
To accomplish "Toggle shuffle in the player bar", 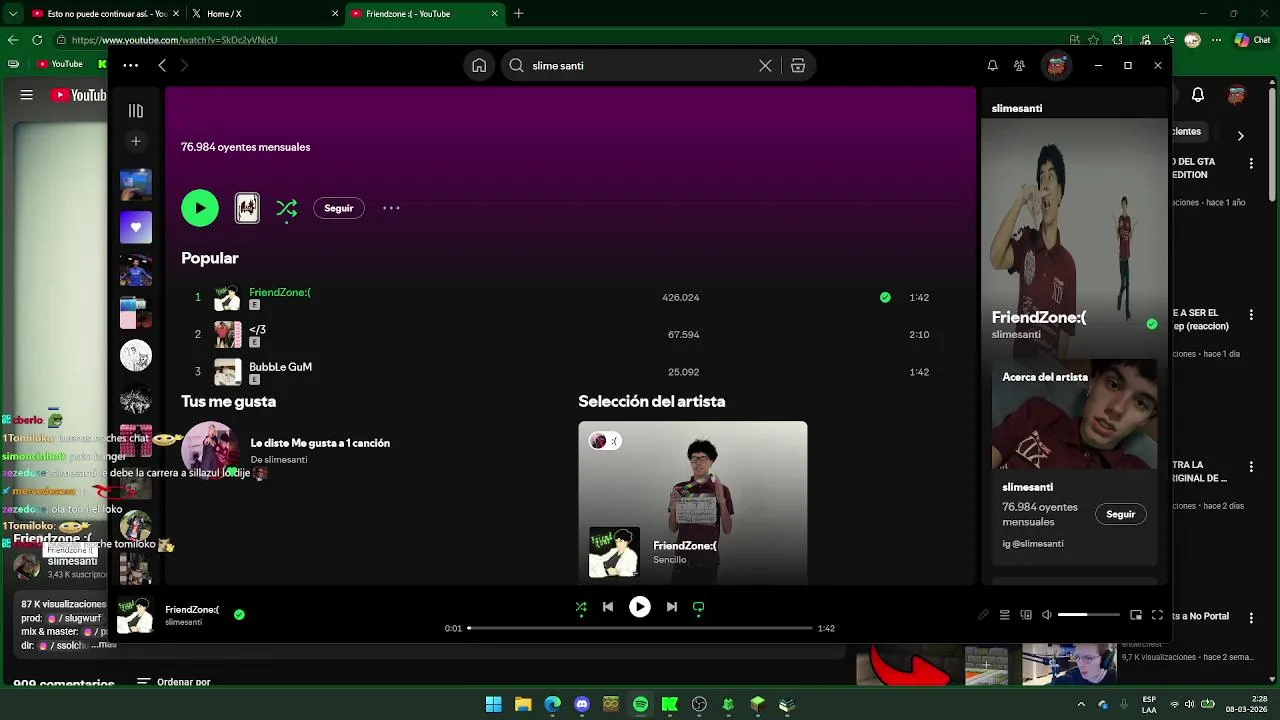I will (x=581, y=607).
